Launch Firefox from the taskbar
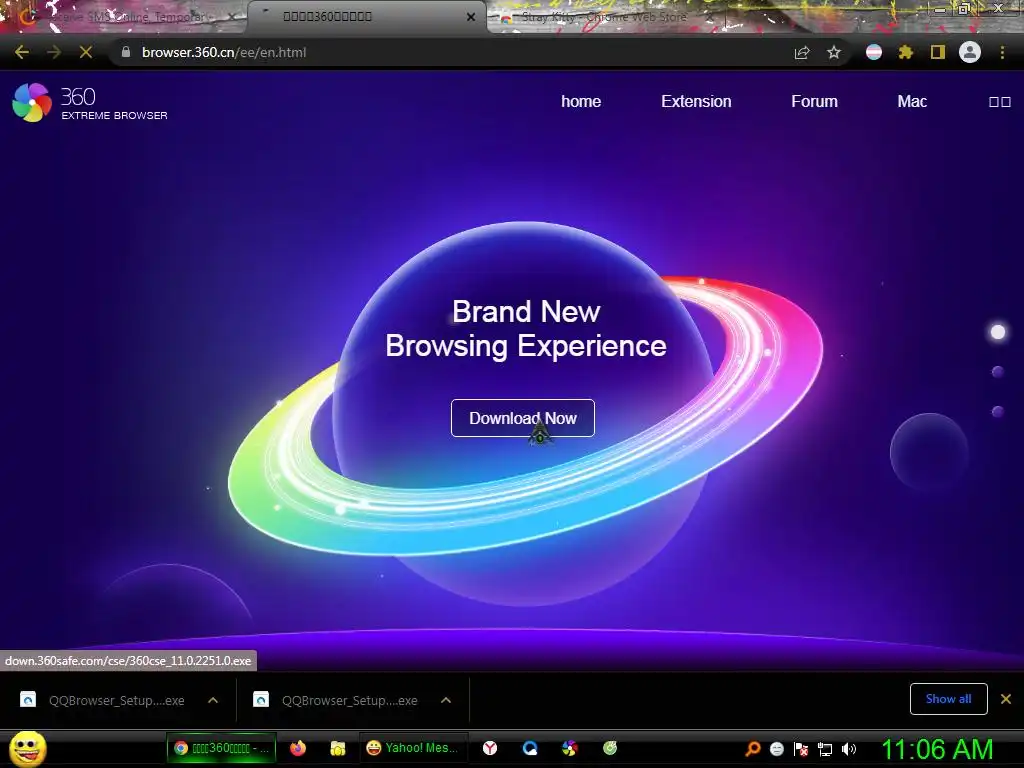Image resolution: width=1024 pixels, height=768 pixels. (298, 748)
